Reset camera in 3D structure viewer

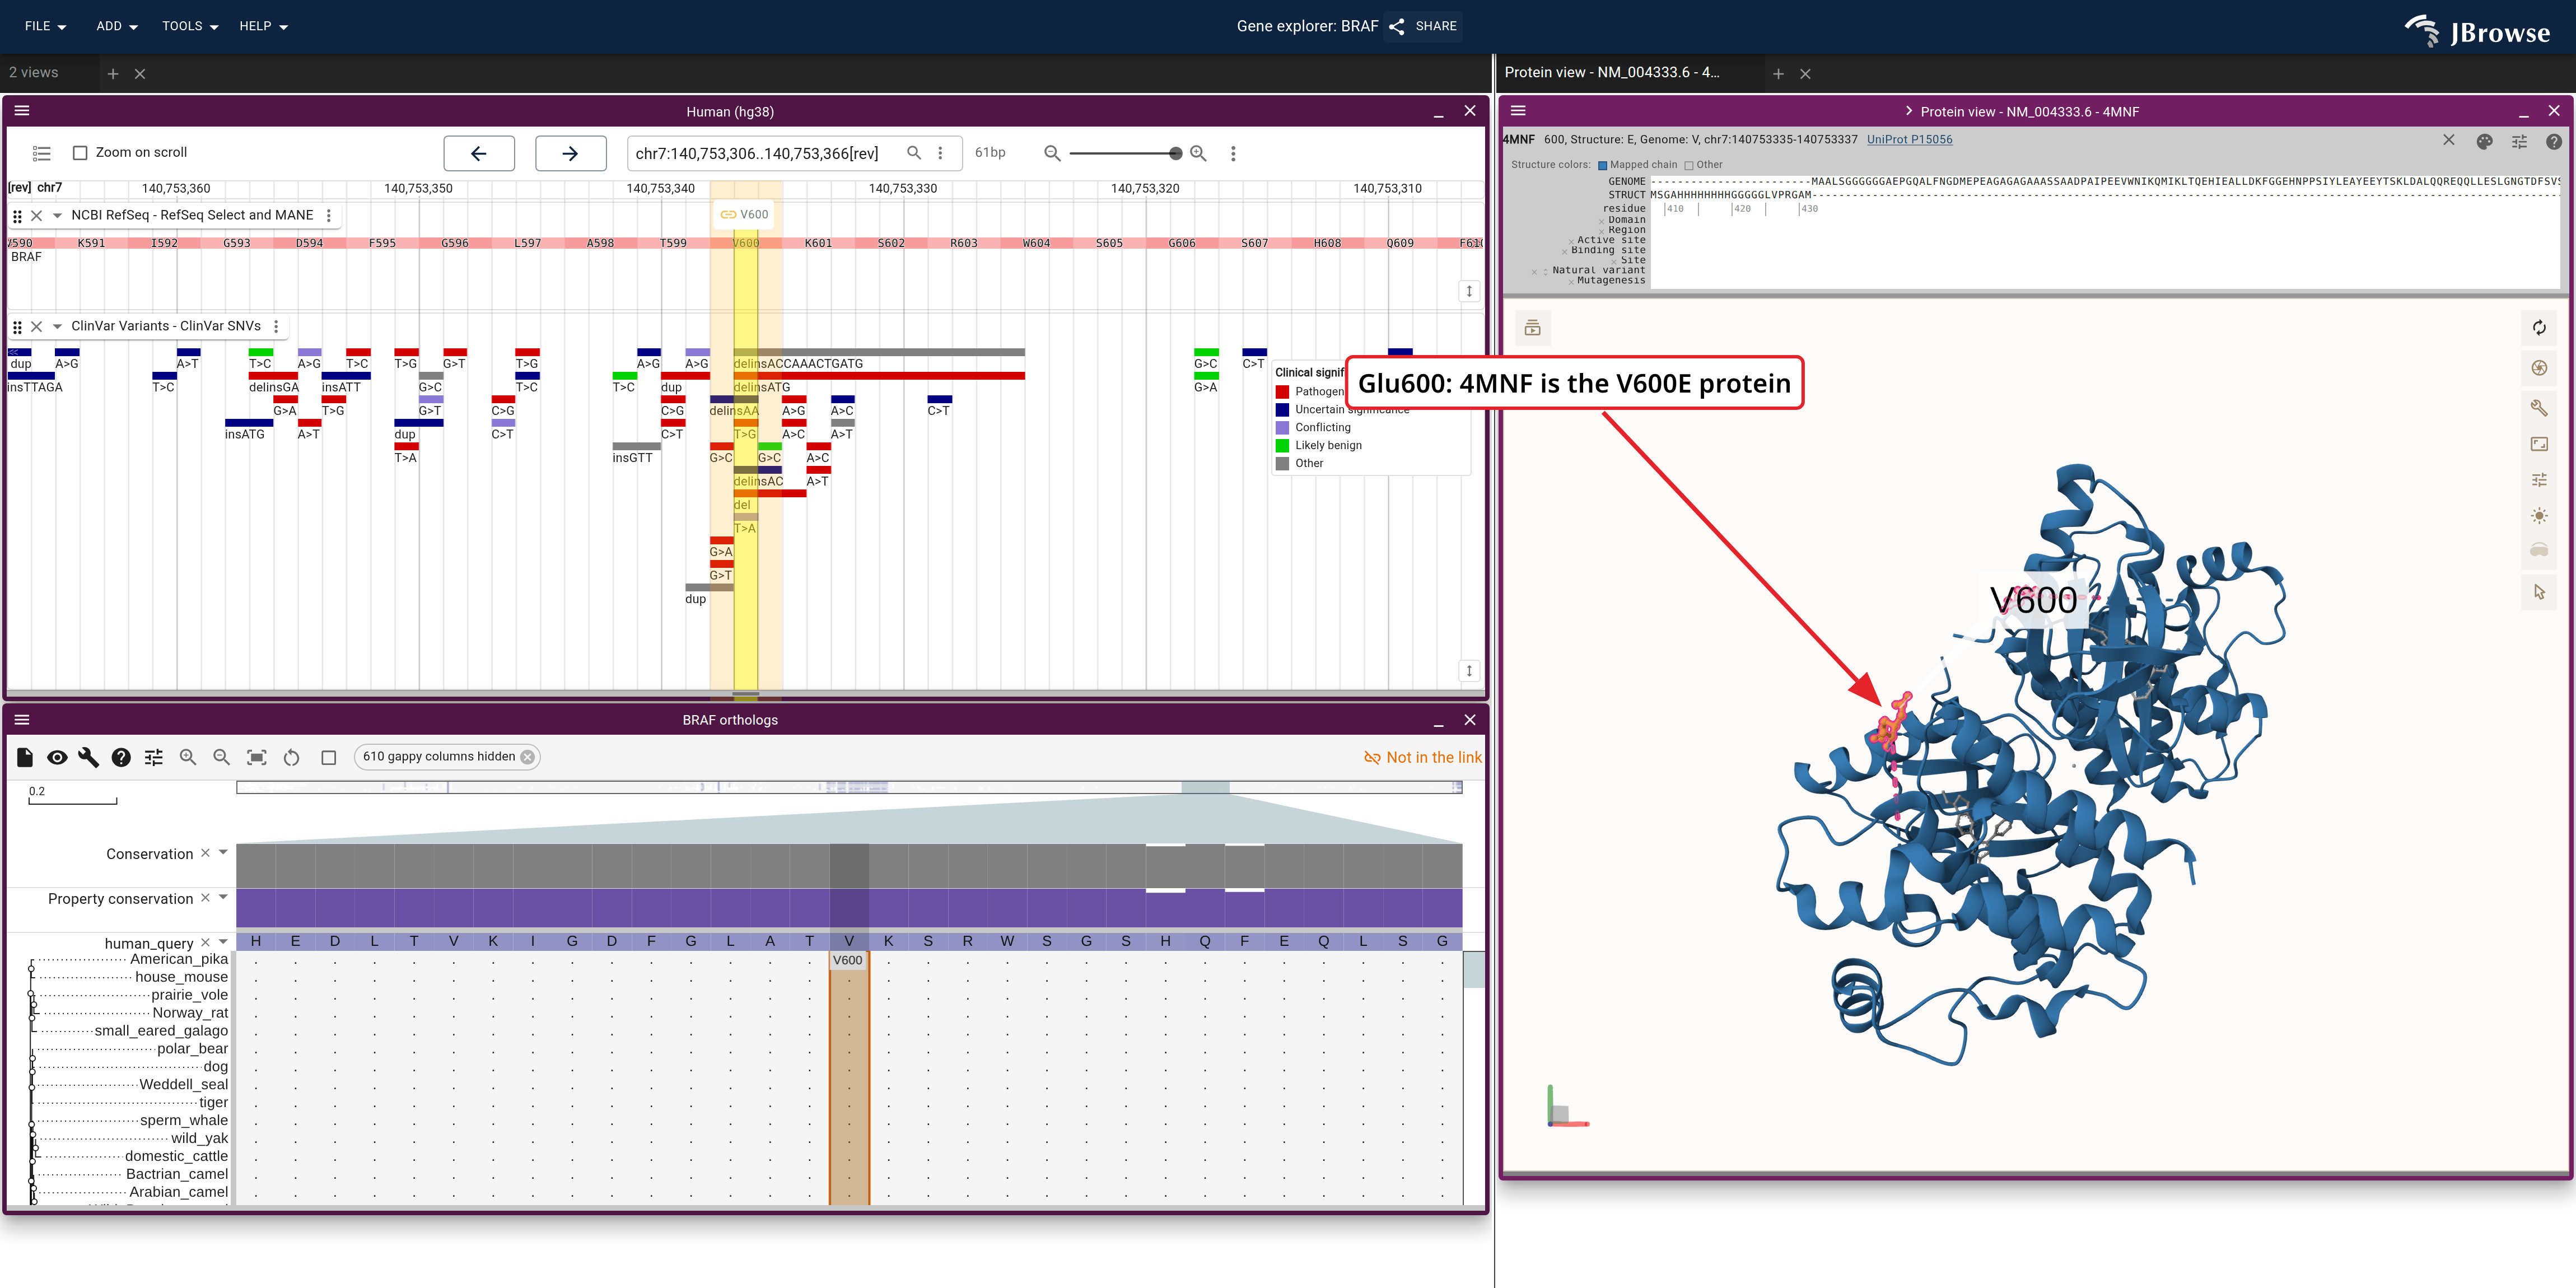click(2539, 328)
